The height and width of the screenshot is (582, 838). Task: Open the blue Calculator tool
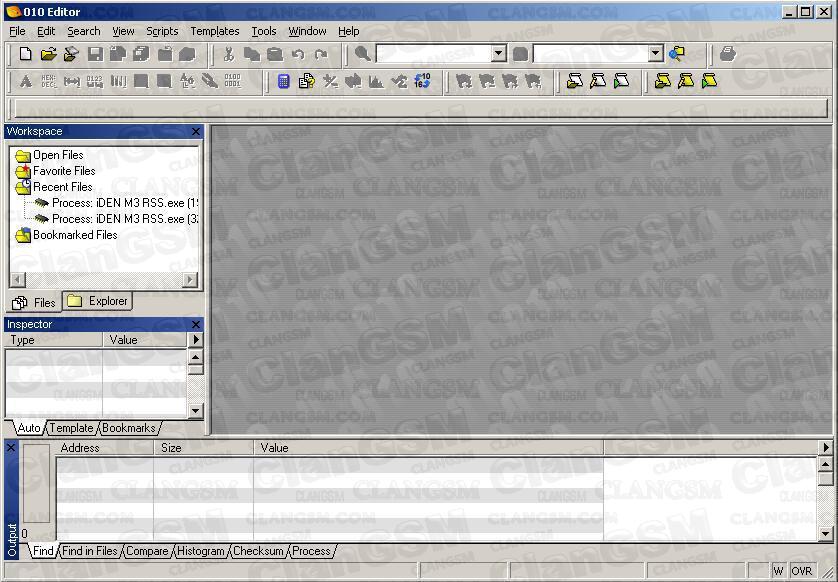(284, 81)
